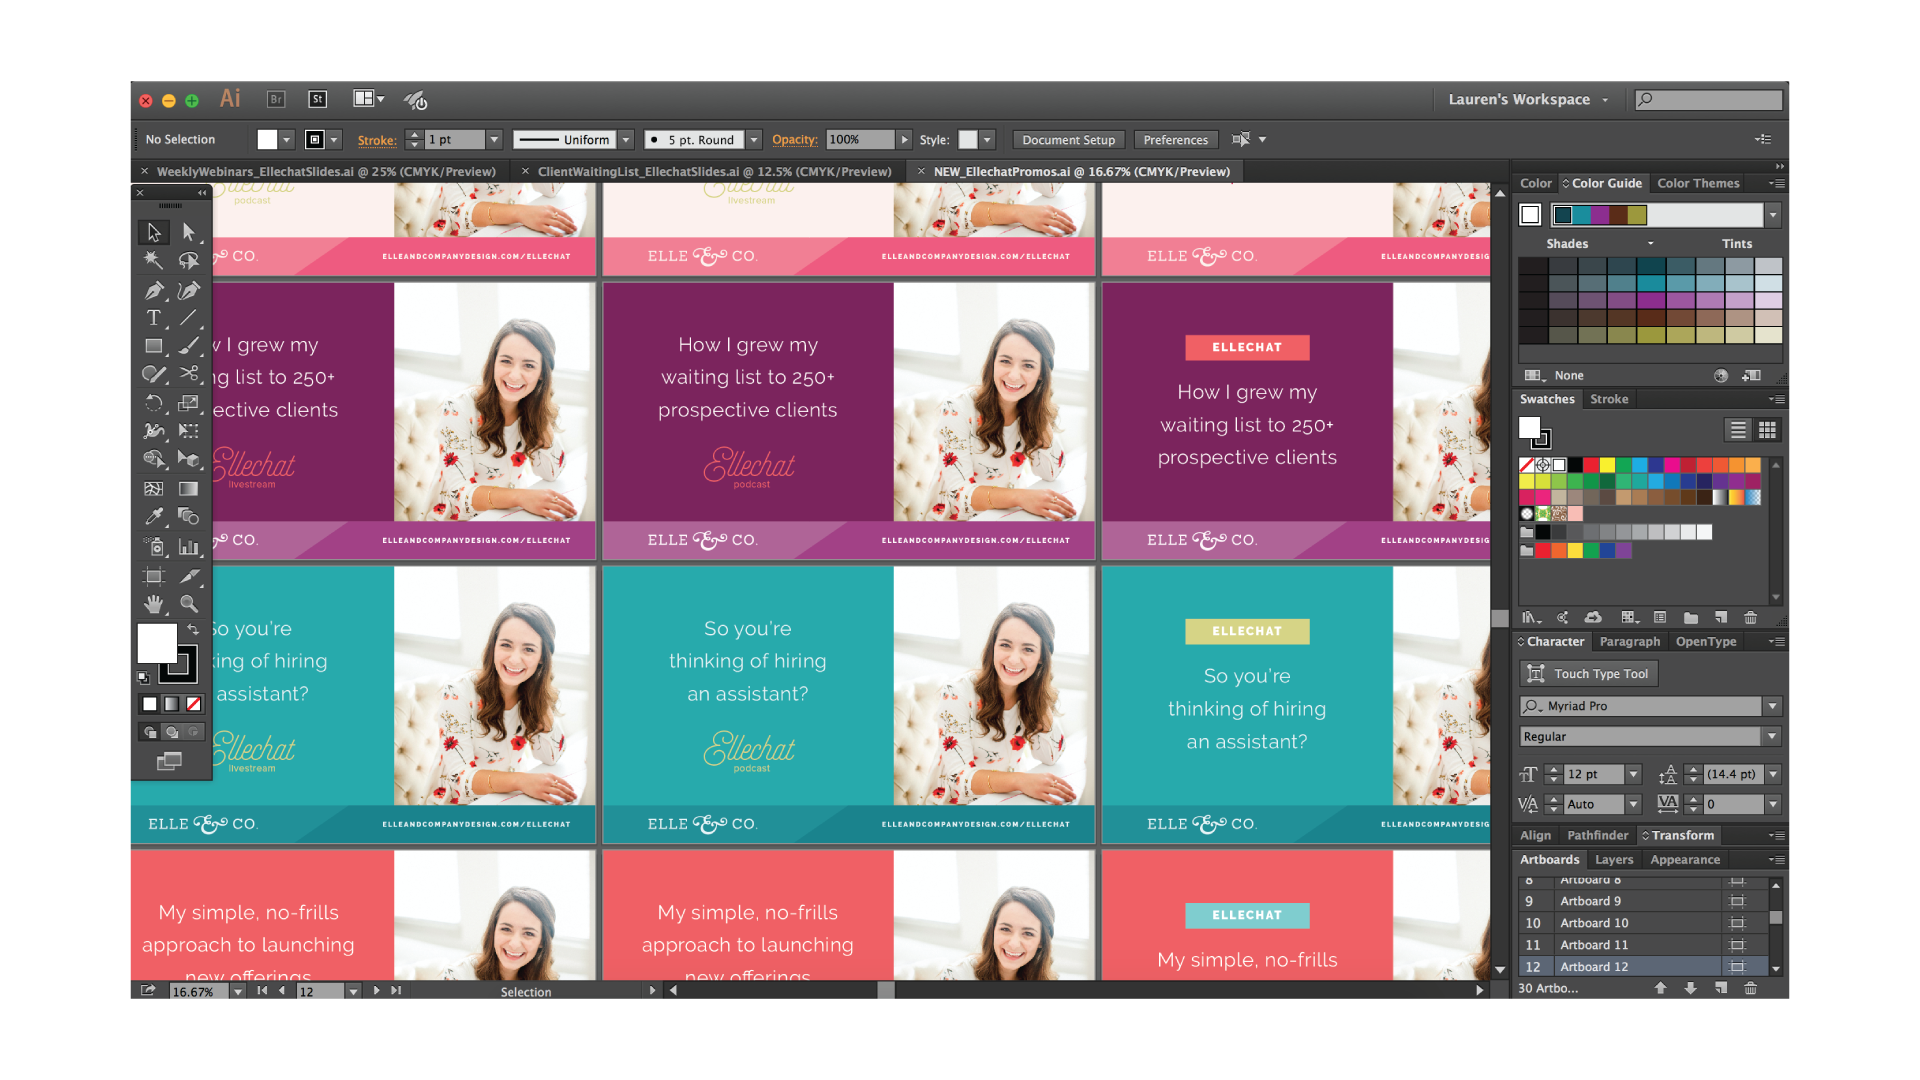Open Lauren's Workspace switcher dropdown
Screen dimensions: 1920x1080
point(1529,99)
